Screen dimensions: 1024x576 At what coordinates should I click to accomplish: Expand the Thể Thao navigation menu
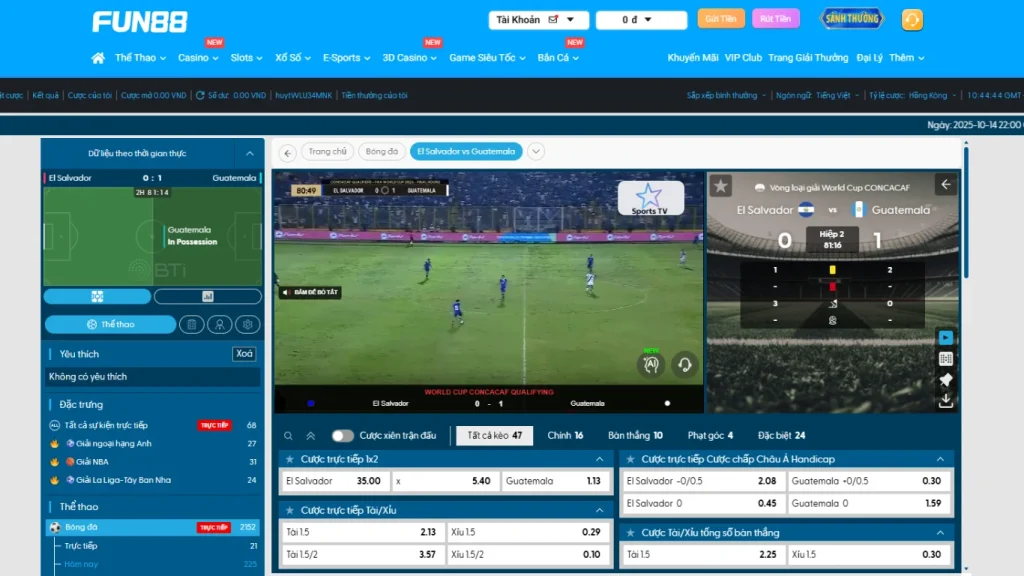point(140,58)
